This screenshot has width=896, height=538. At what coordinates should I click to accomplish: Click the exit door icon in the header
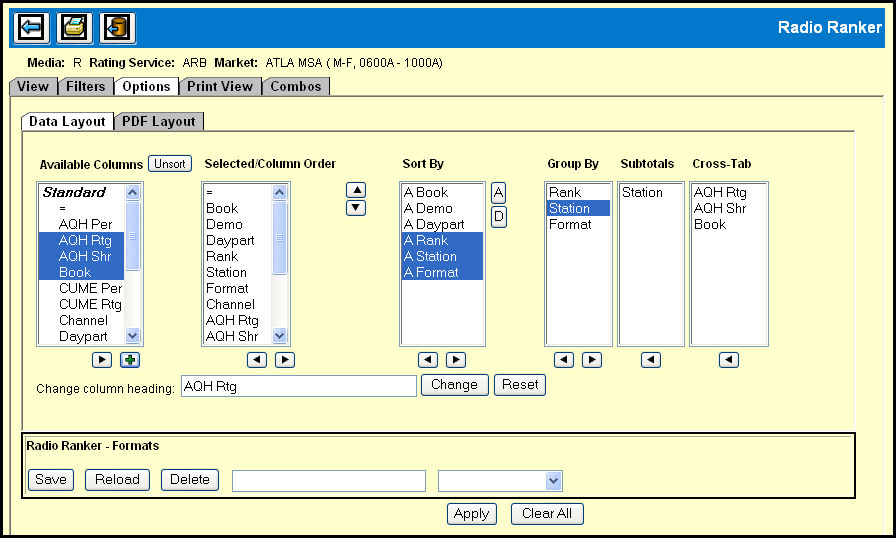[x=117, y=27]
